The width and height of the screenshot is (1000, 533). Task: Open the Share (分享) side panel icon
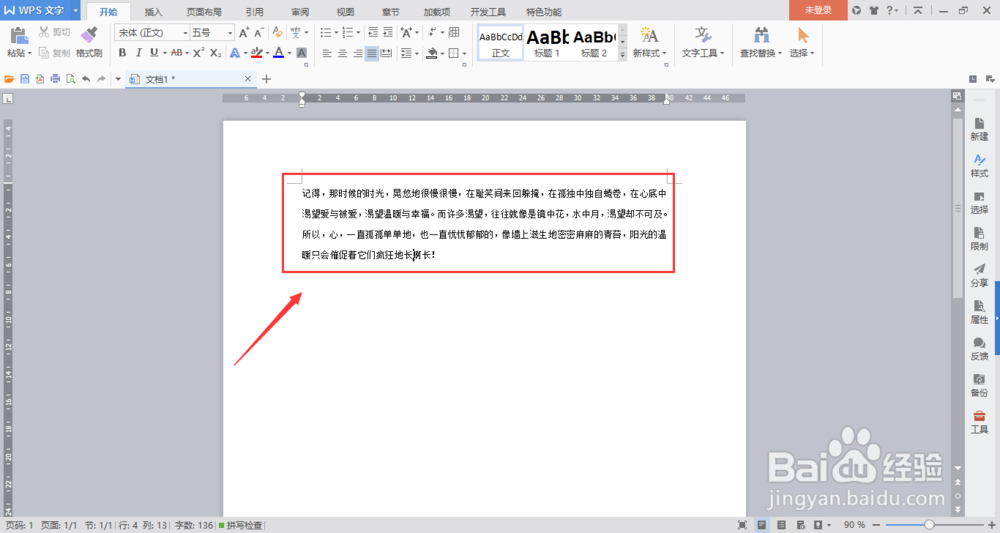[x=979, y=275]
